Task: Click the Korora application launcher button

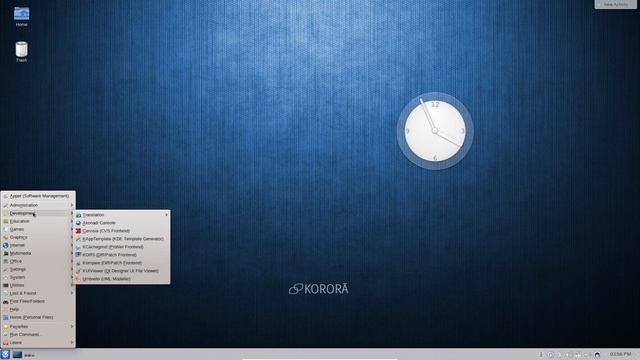Action: 5,354
